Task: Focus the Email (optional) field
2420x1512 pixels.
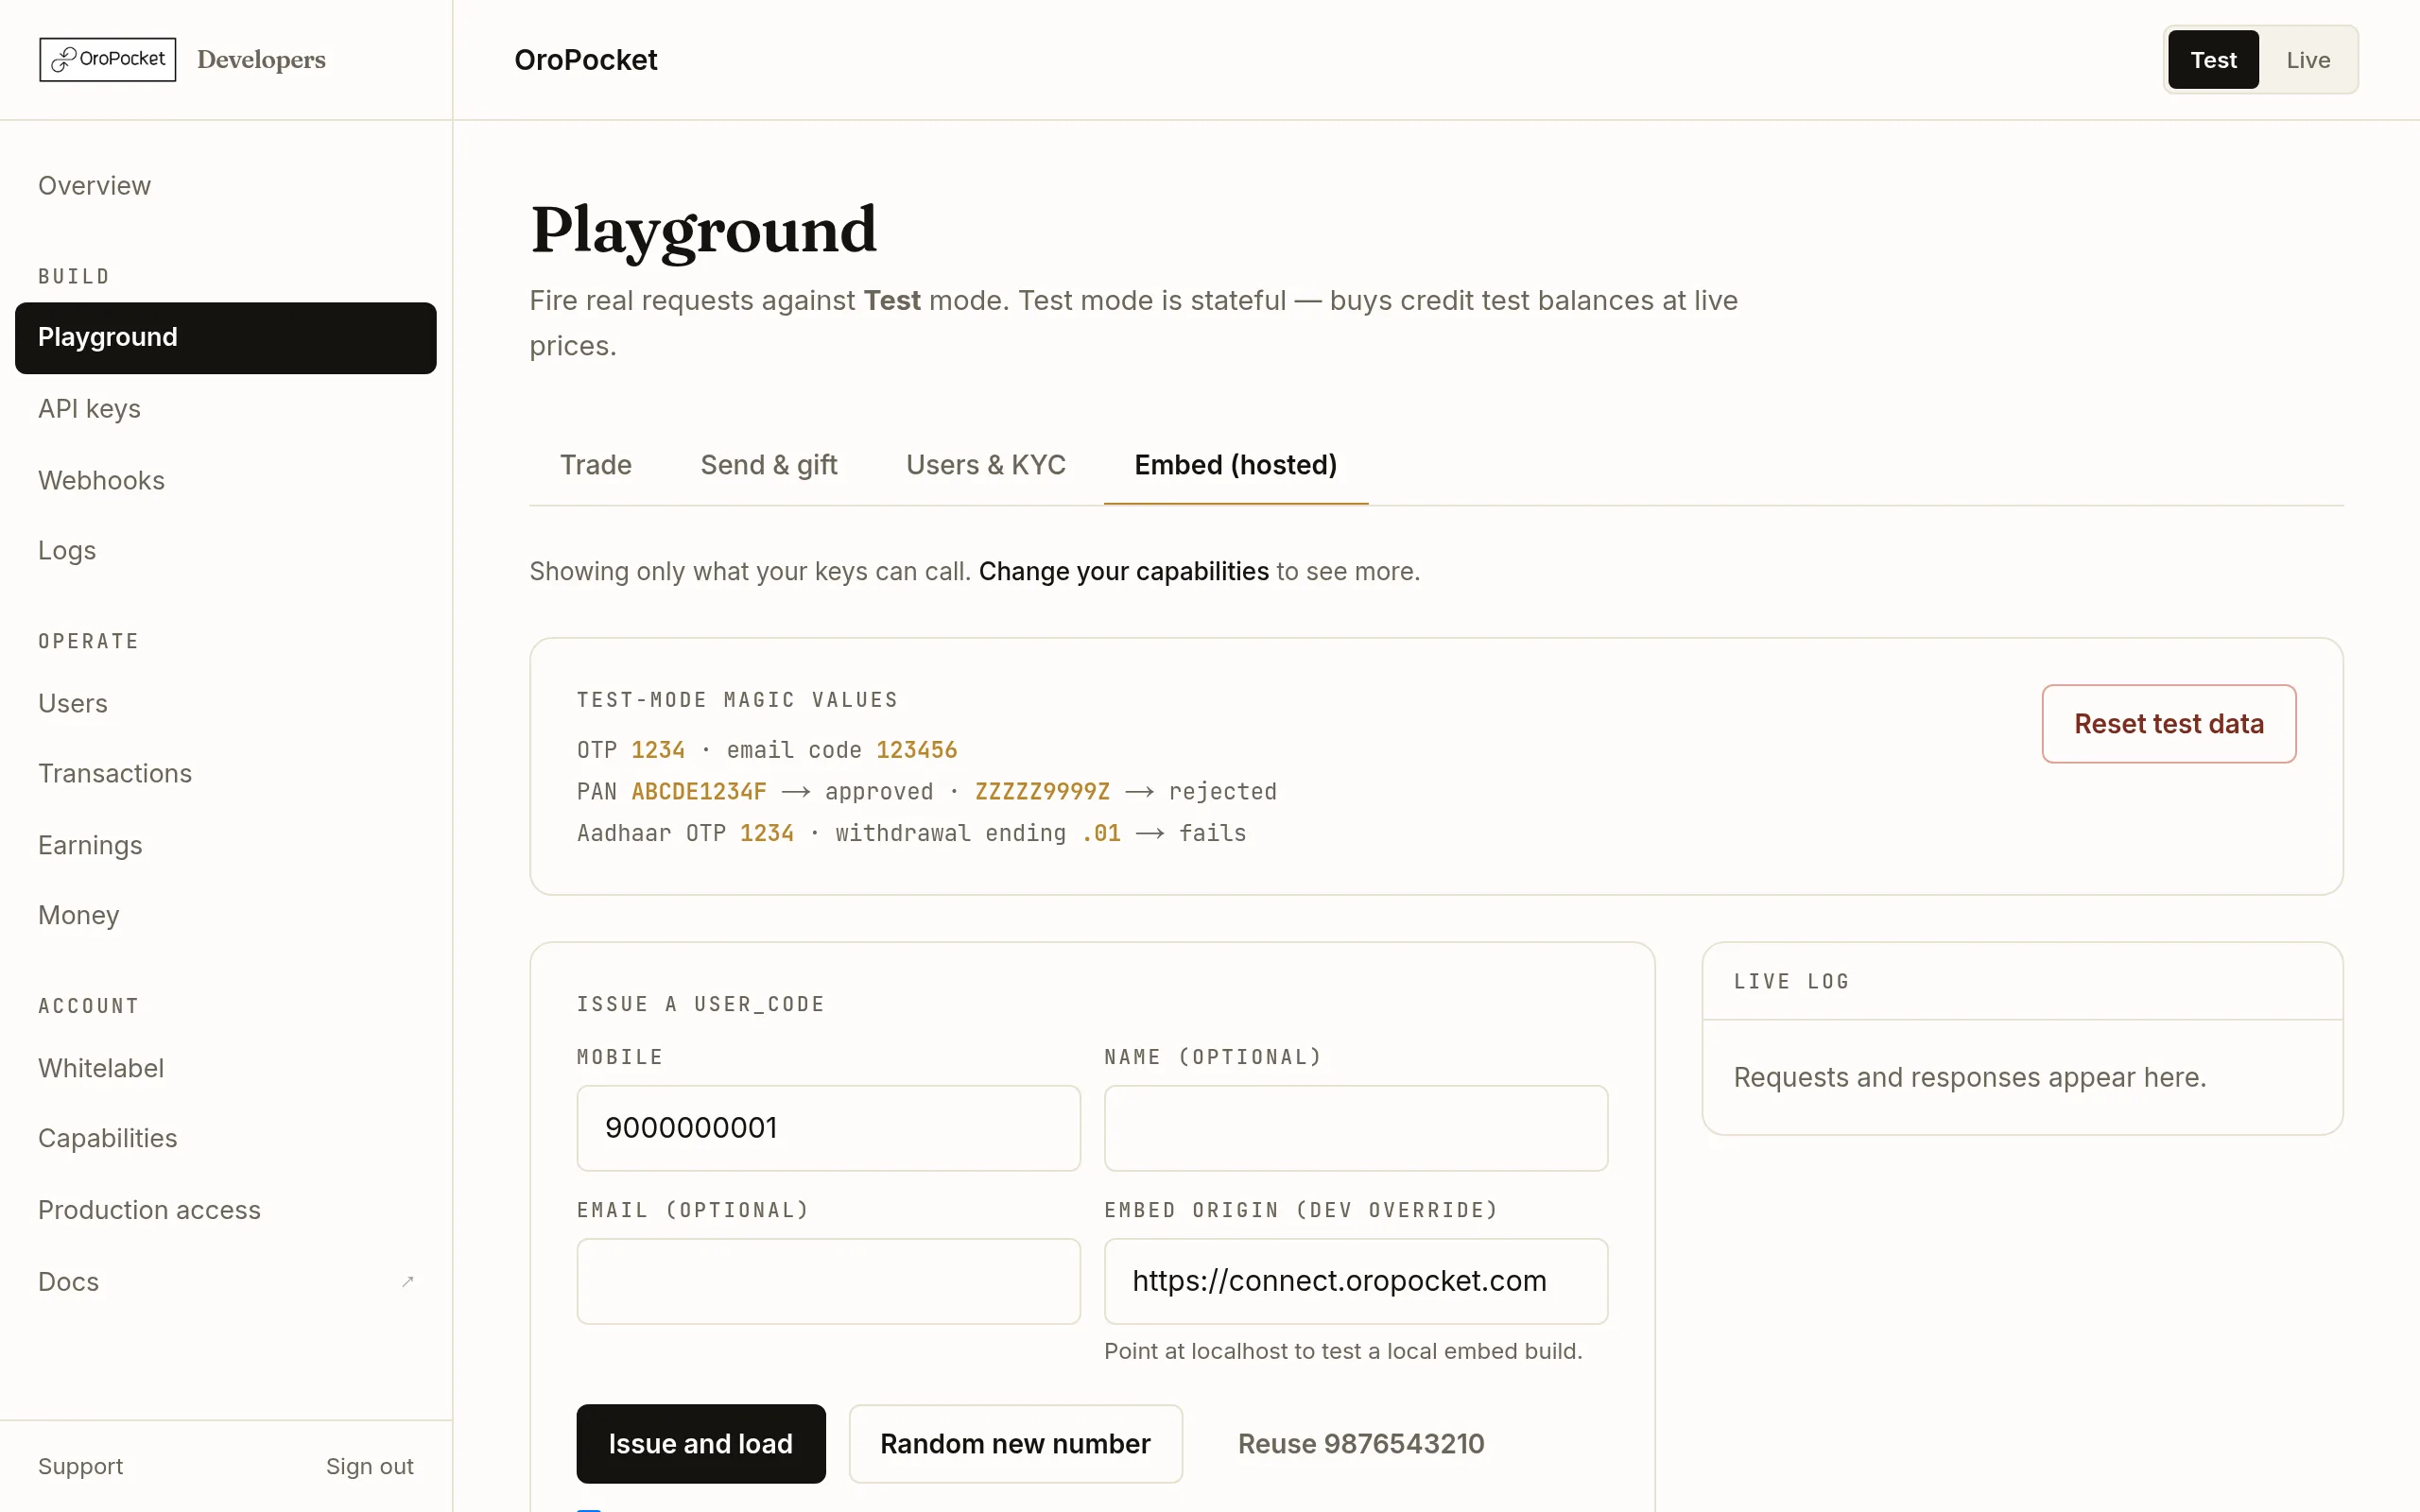Action: pos(828,1282)
